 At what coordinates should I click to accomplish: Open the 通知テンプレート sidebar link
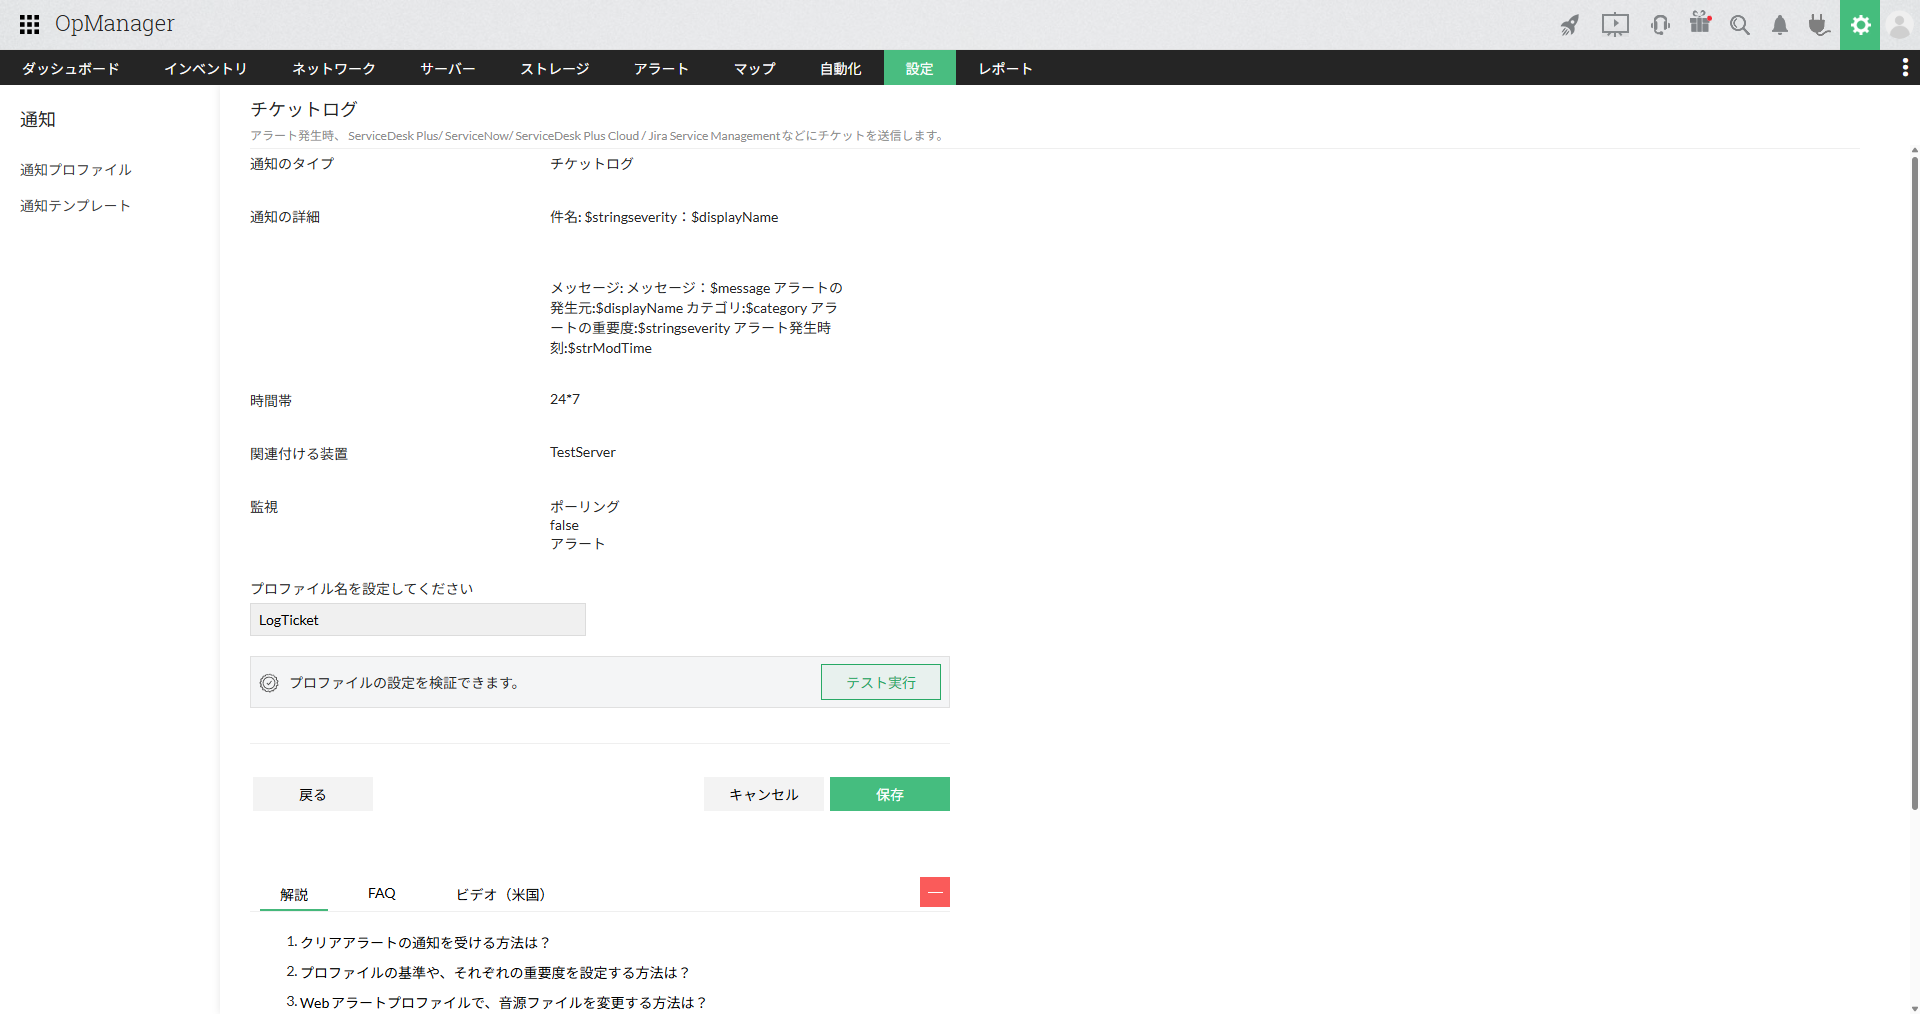pyautogui.click(x=75, y=205)
